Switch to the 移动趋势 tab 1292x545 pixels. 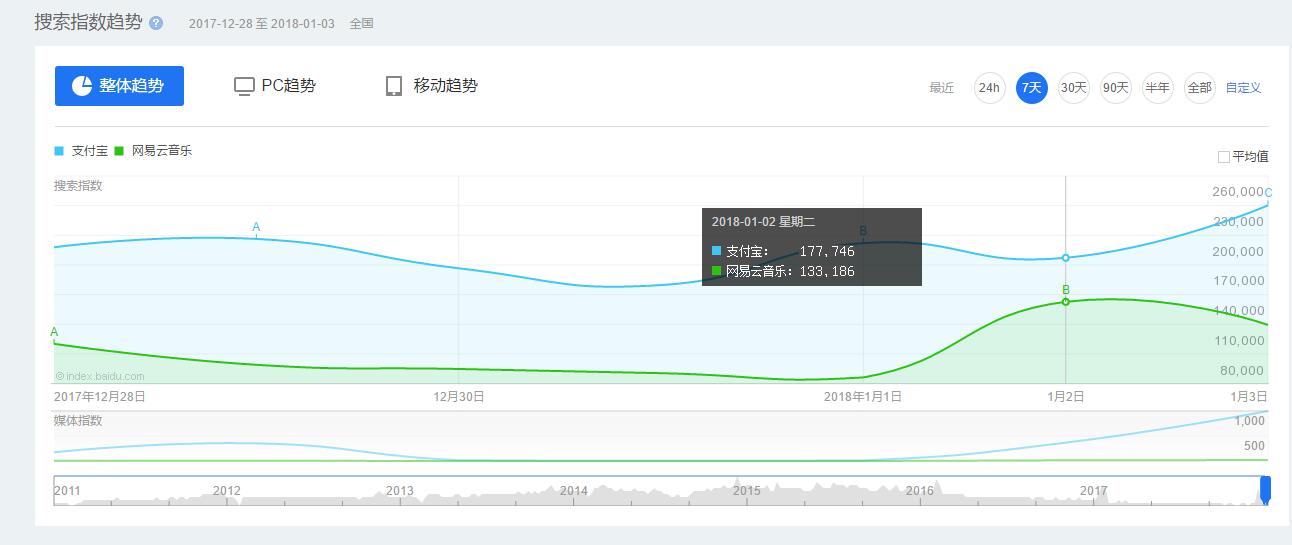coord(445,86)
